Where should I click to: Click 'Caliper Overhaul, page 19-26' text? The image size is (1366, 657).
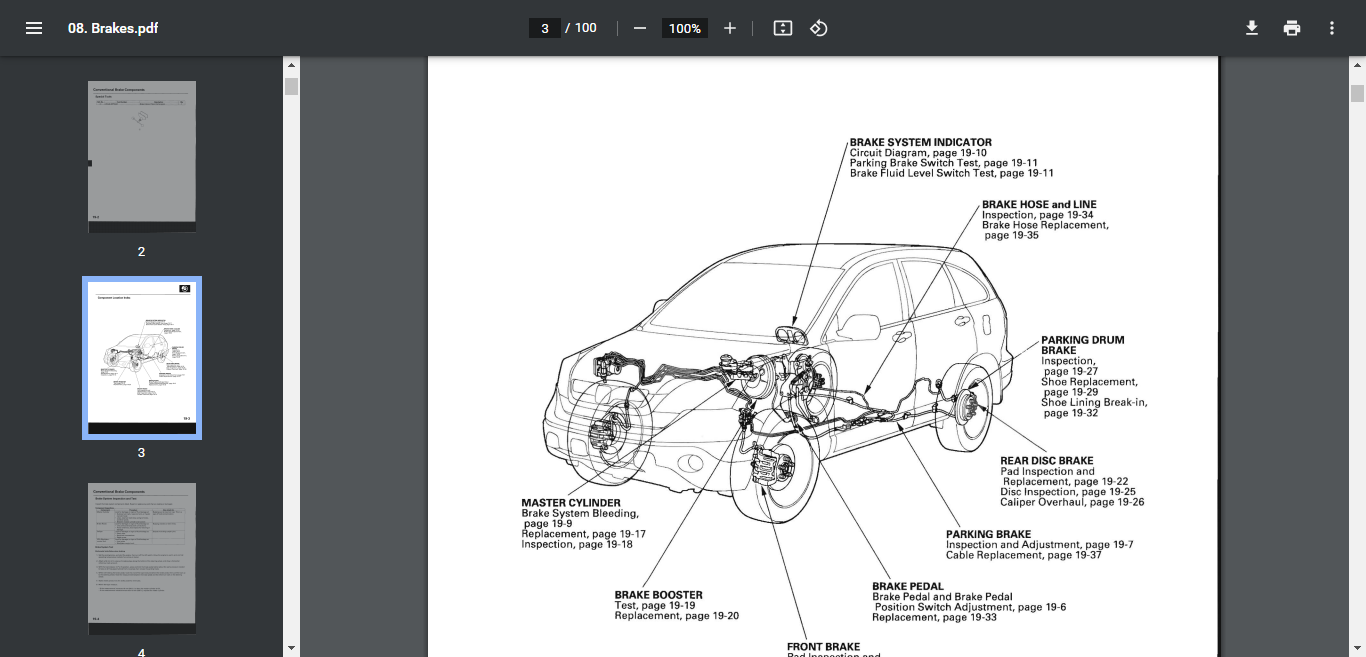[x=1072, y=502]
